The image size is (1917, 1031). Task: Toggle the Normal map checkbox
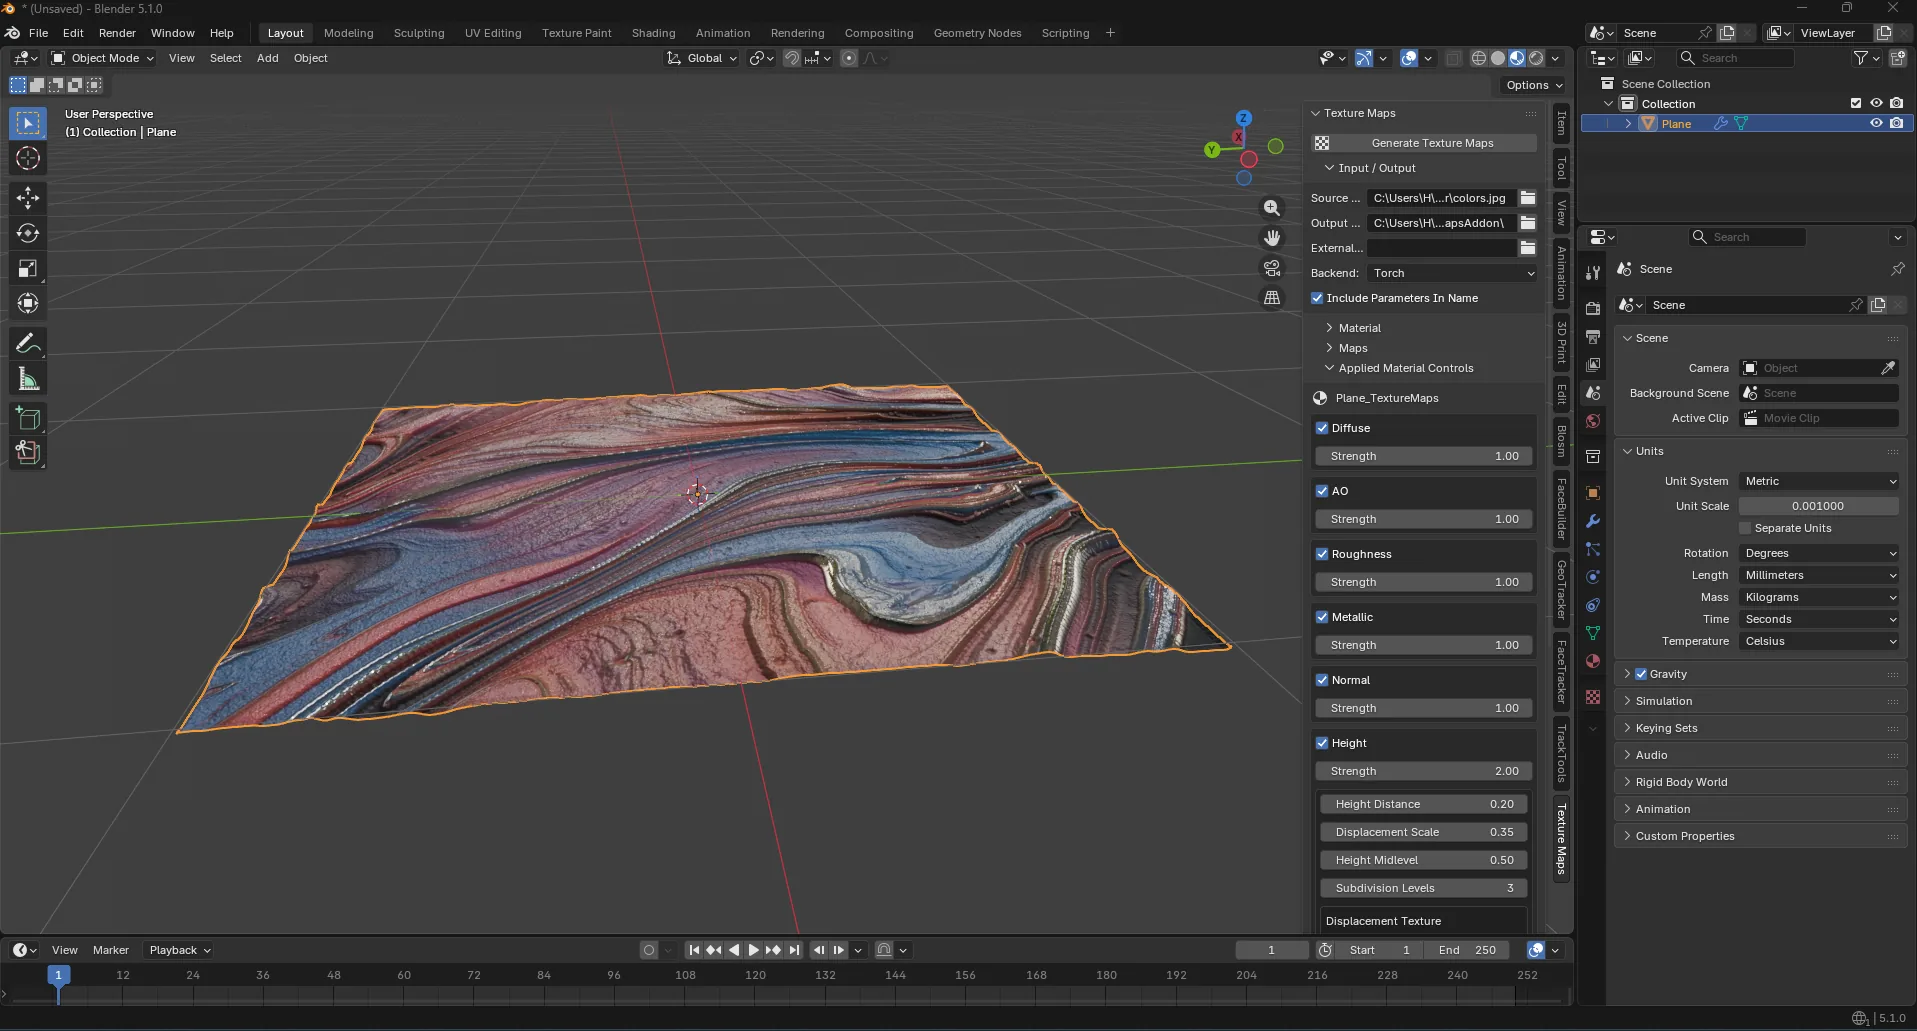click(1322, 680)
